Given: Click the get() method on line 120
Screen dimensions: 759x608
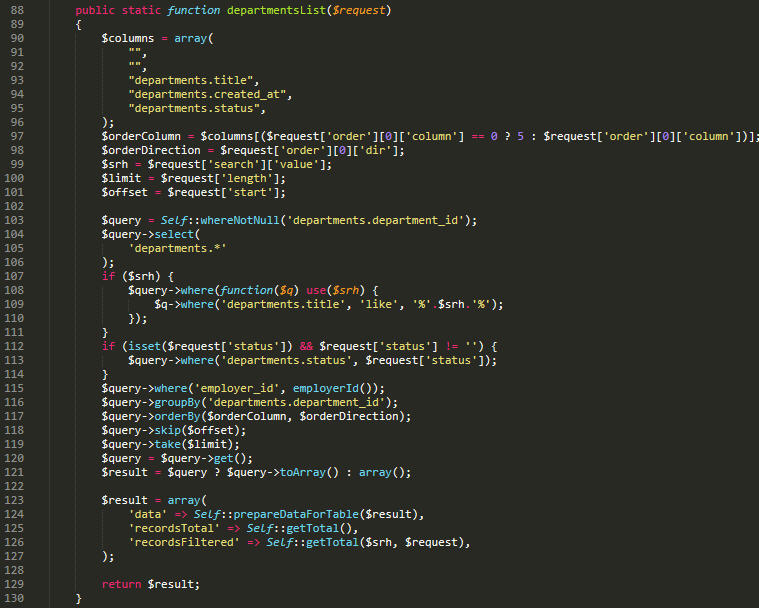Looking at the screenshot, I should (x=230, y=459).
